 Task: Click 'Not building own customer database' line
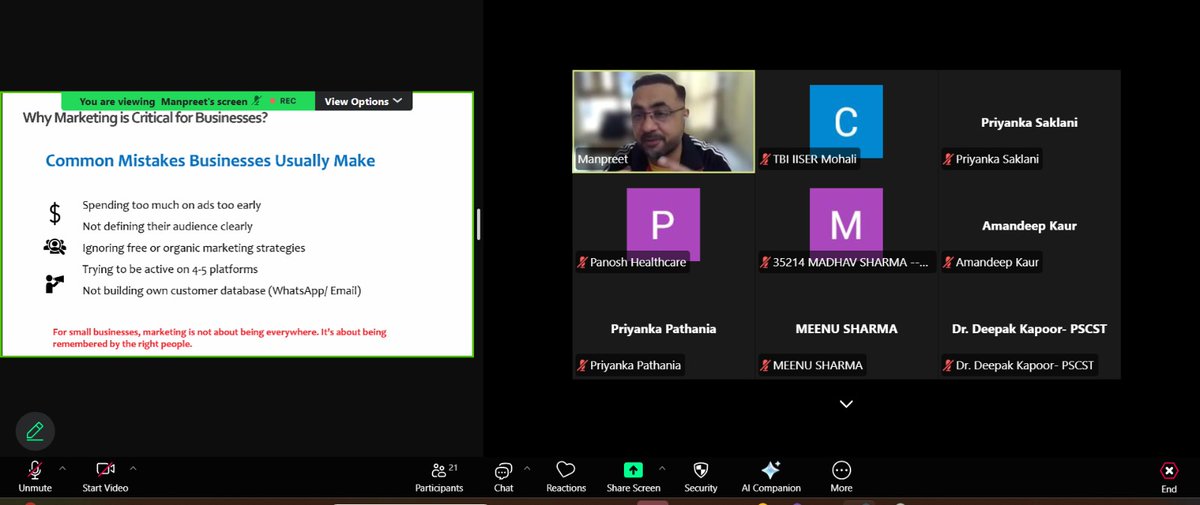coord(222,291)
